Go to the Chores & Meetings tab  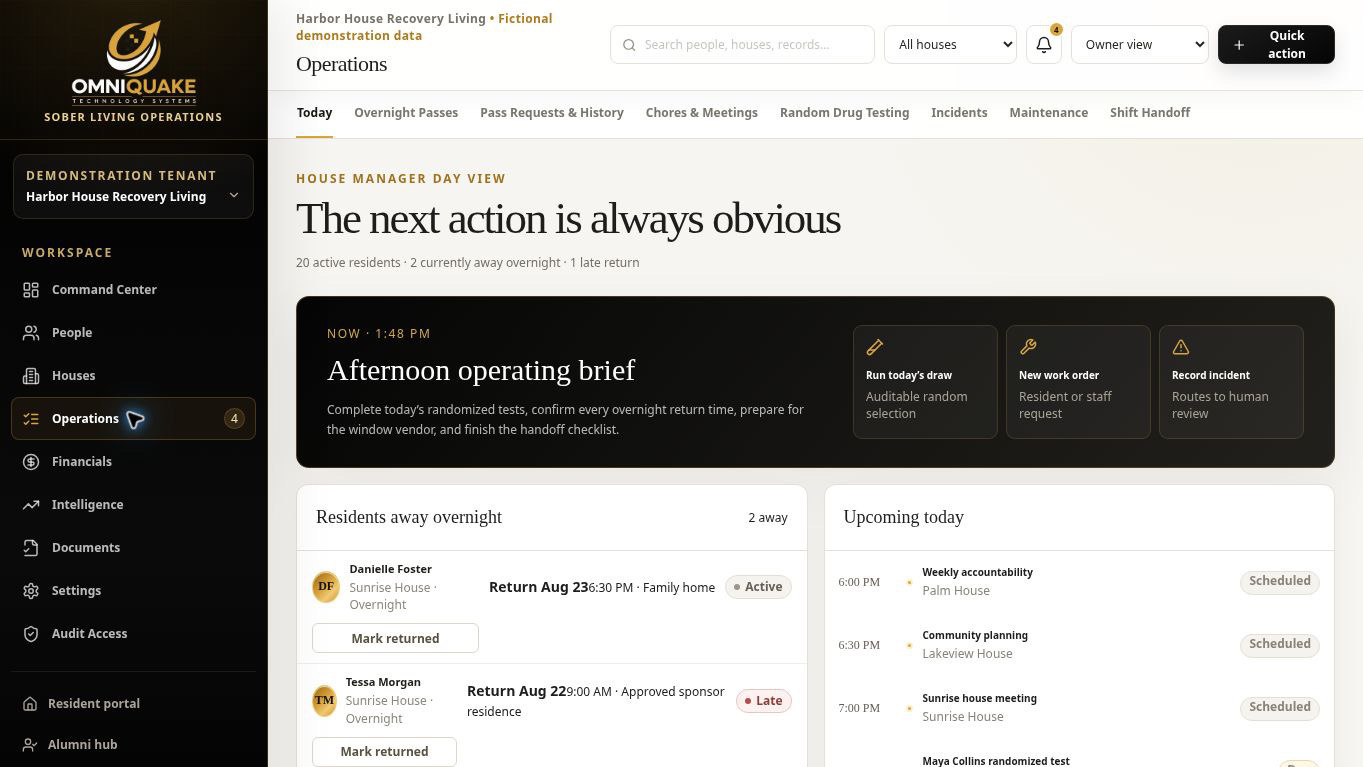click(x=702, y=113)
